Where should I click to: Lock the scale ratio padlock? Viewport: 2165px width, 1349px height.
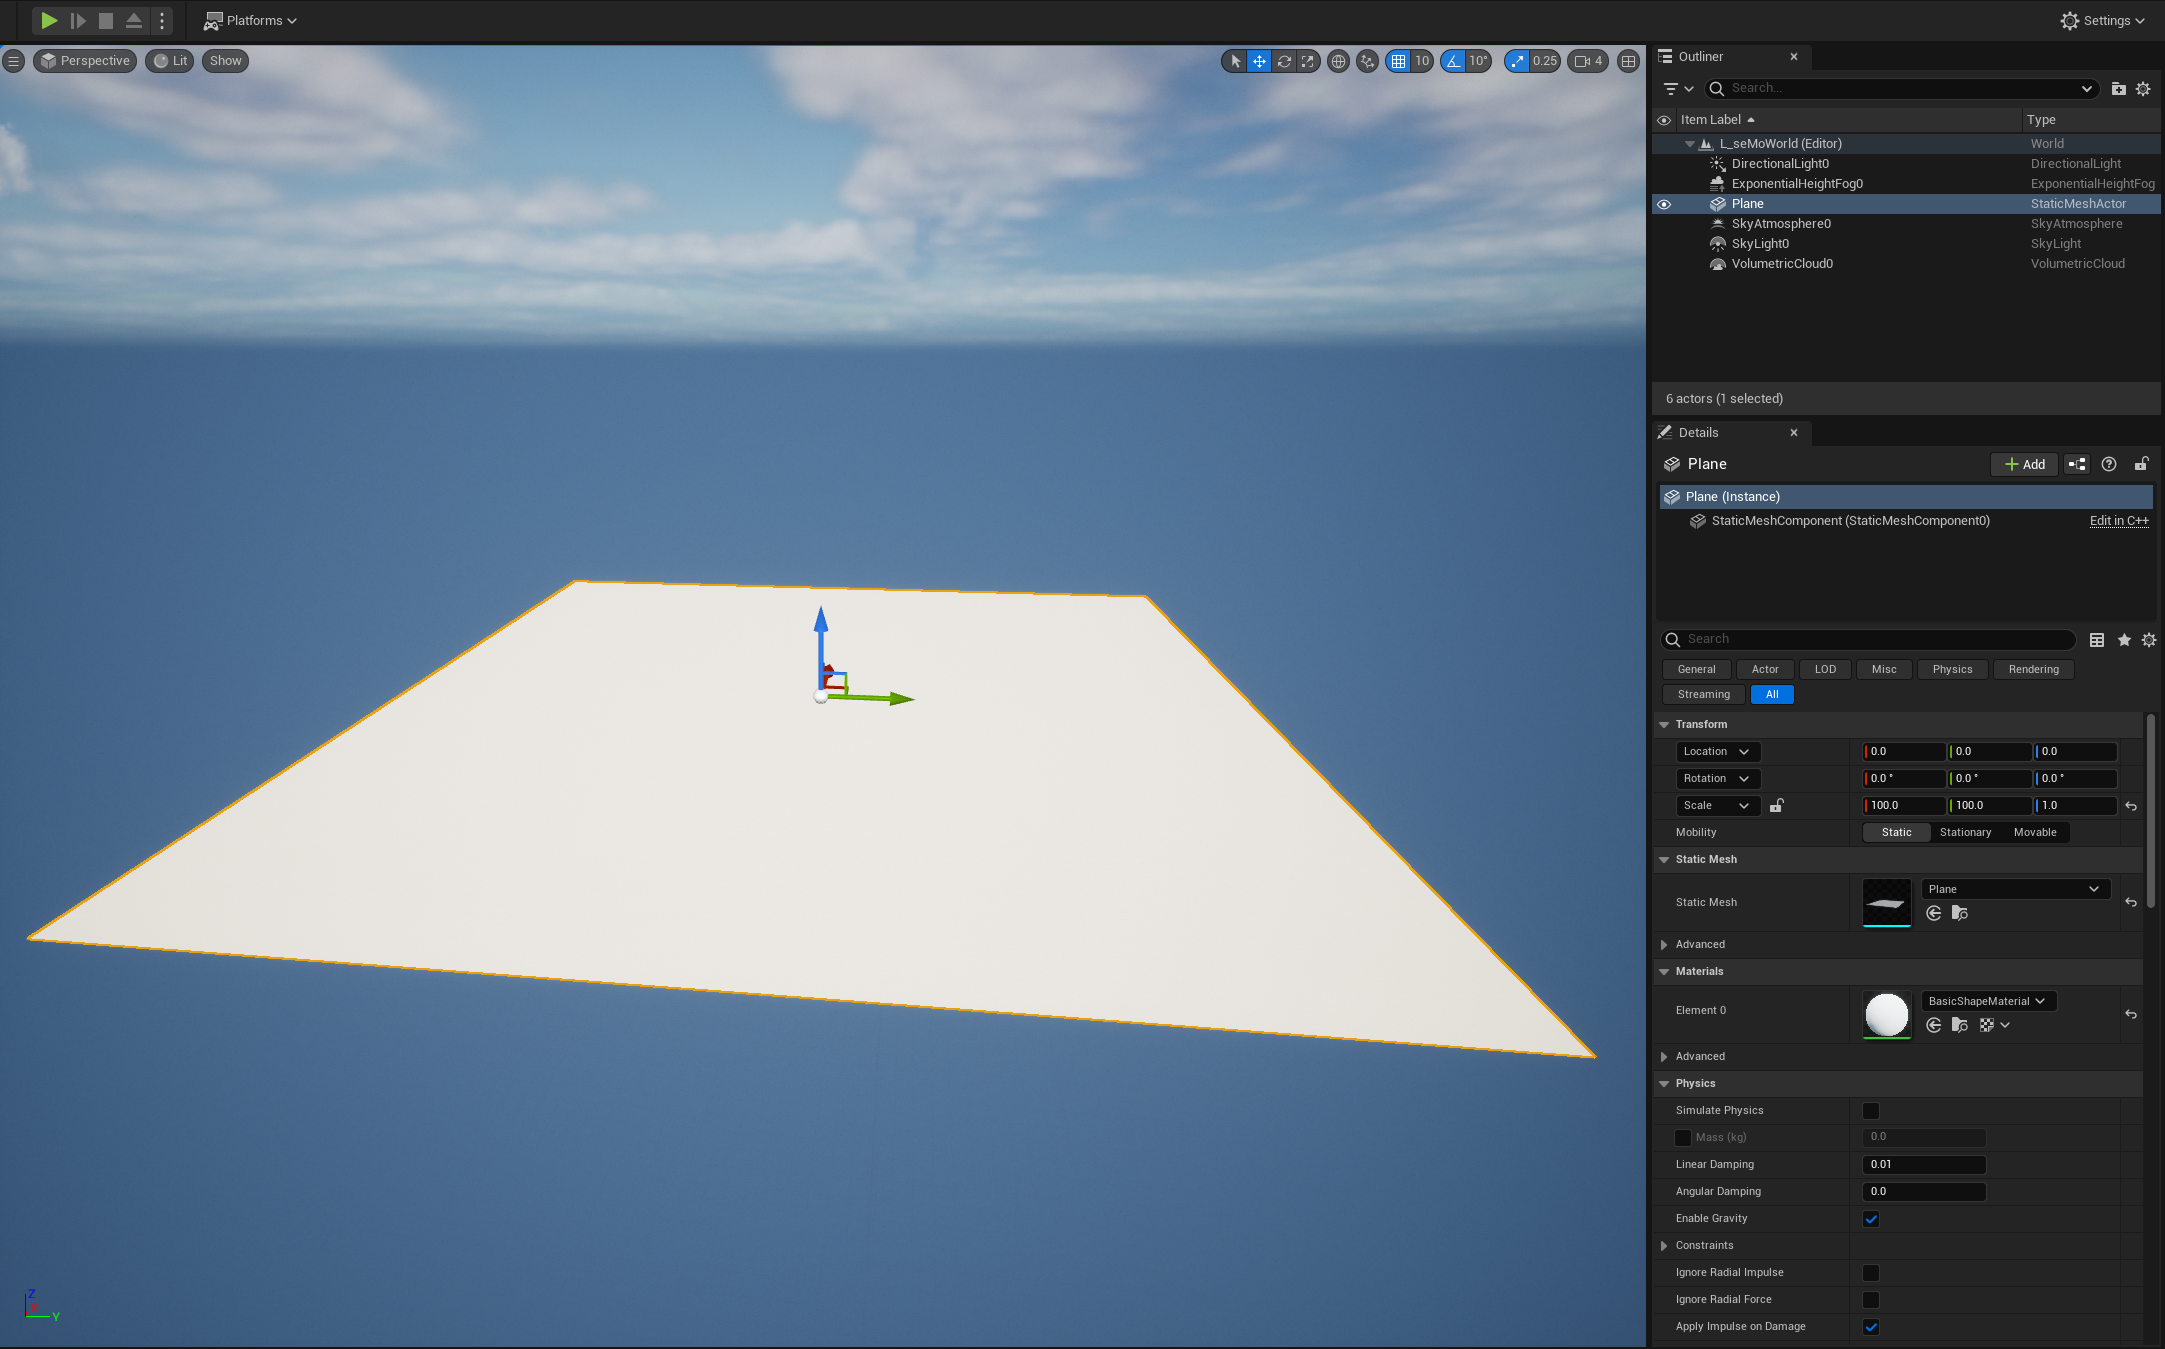tap(1776, 806)
